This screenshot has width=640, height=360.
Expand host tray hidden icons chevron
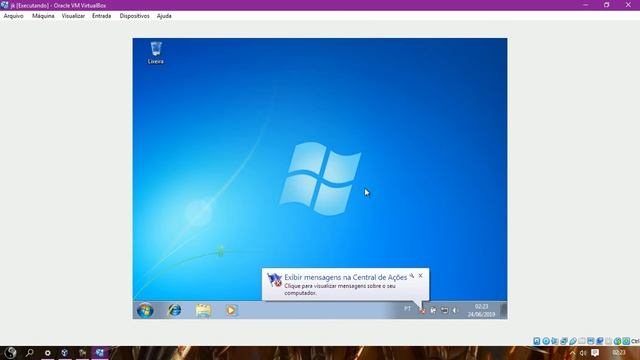click(573, 353)
